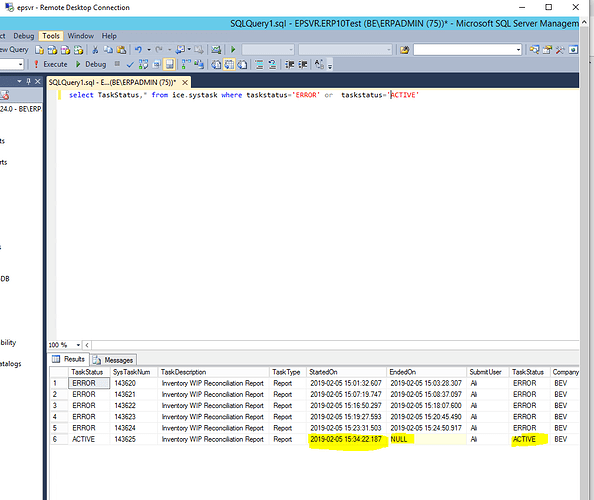The width and height of the screenshot is (594, 500).
Task: Click Specify Values for Template Parameters icon
Action: [319, 64]
